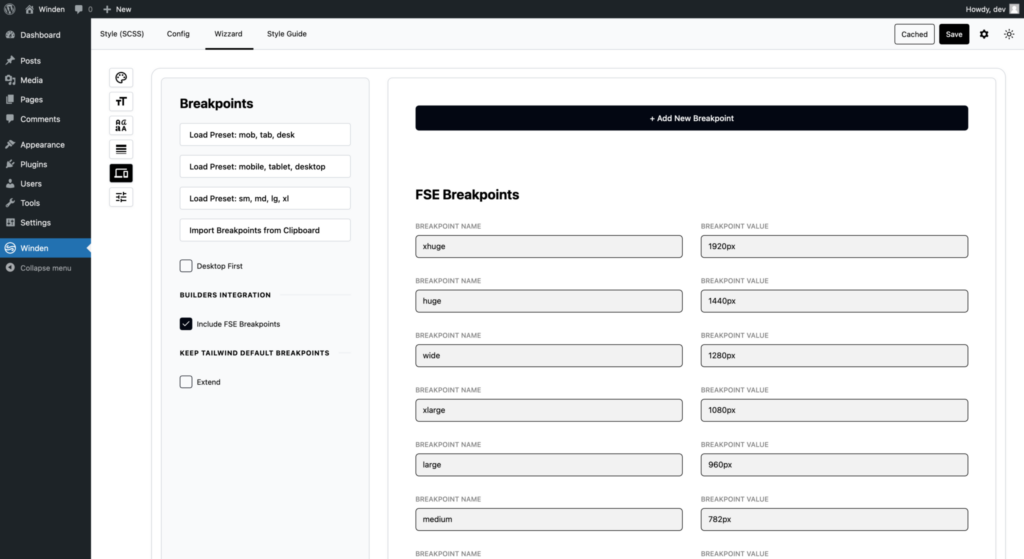Switch to the Style (SCSS) tab
This screenshot has width=1024, height=559.
122,34
